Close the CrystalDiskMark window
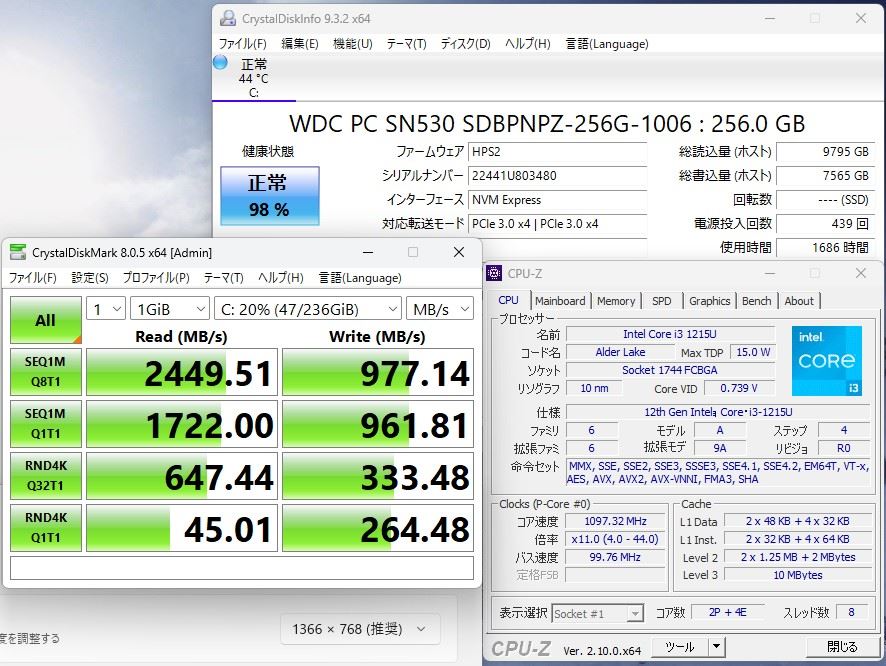The width and height of the screenshot is (886, 666). 459,252
